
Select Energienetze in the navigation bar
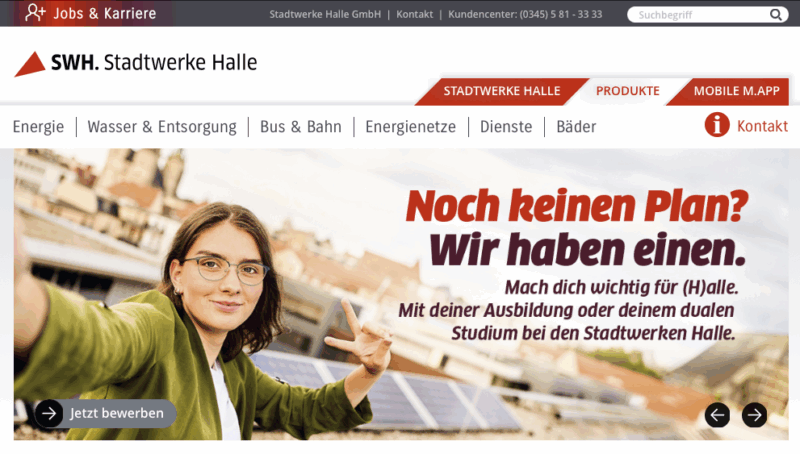tap(410, 127)
